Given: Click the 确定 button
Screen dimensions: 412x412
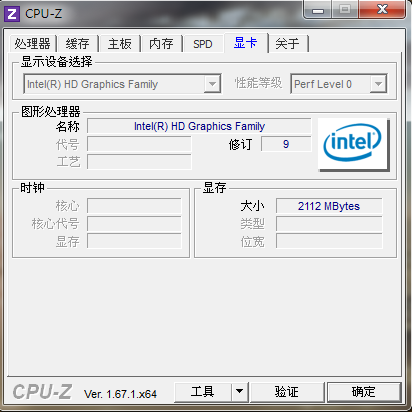Looking at the screenshot, I should (x=364, y=392).
